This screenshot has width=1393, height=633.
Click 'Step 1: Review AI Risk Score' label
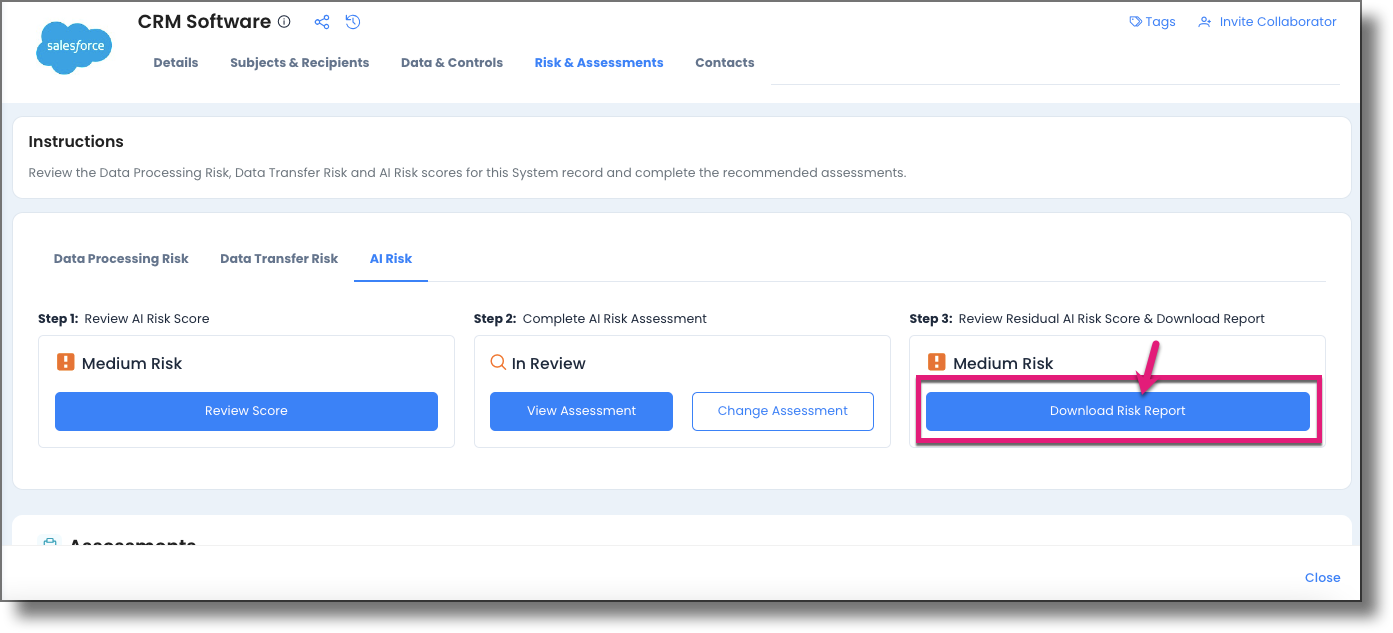point(124,319)
